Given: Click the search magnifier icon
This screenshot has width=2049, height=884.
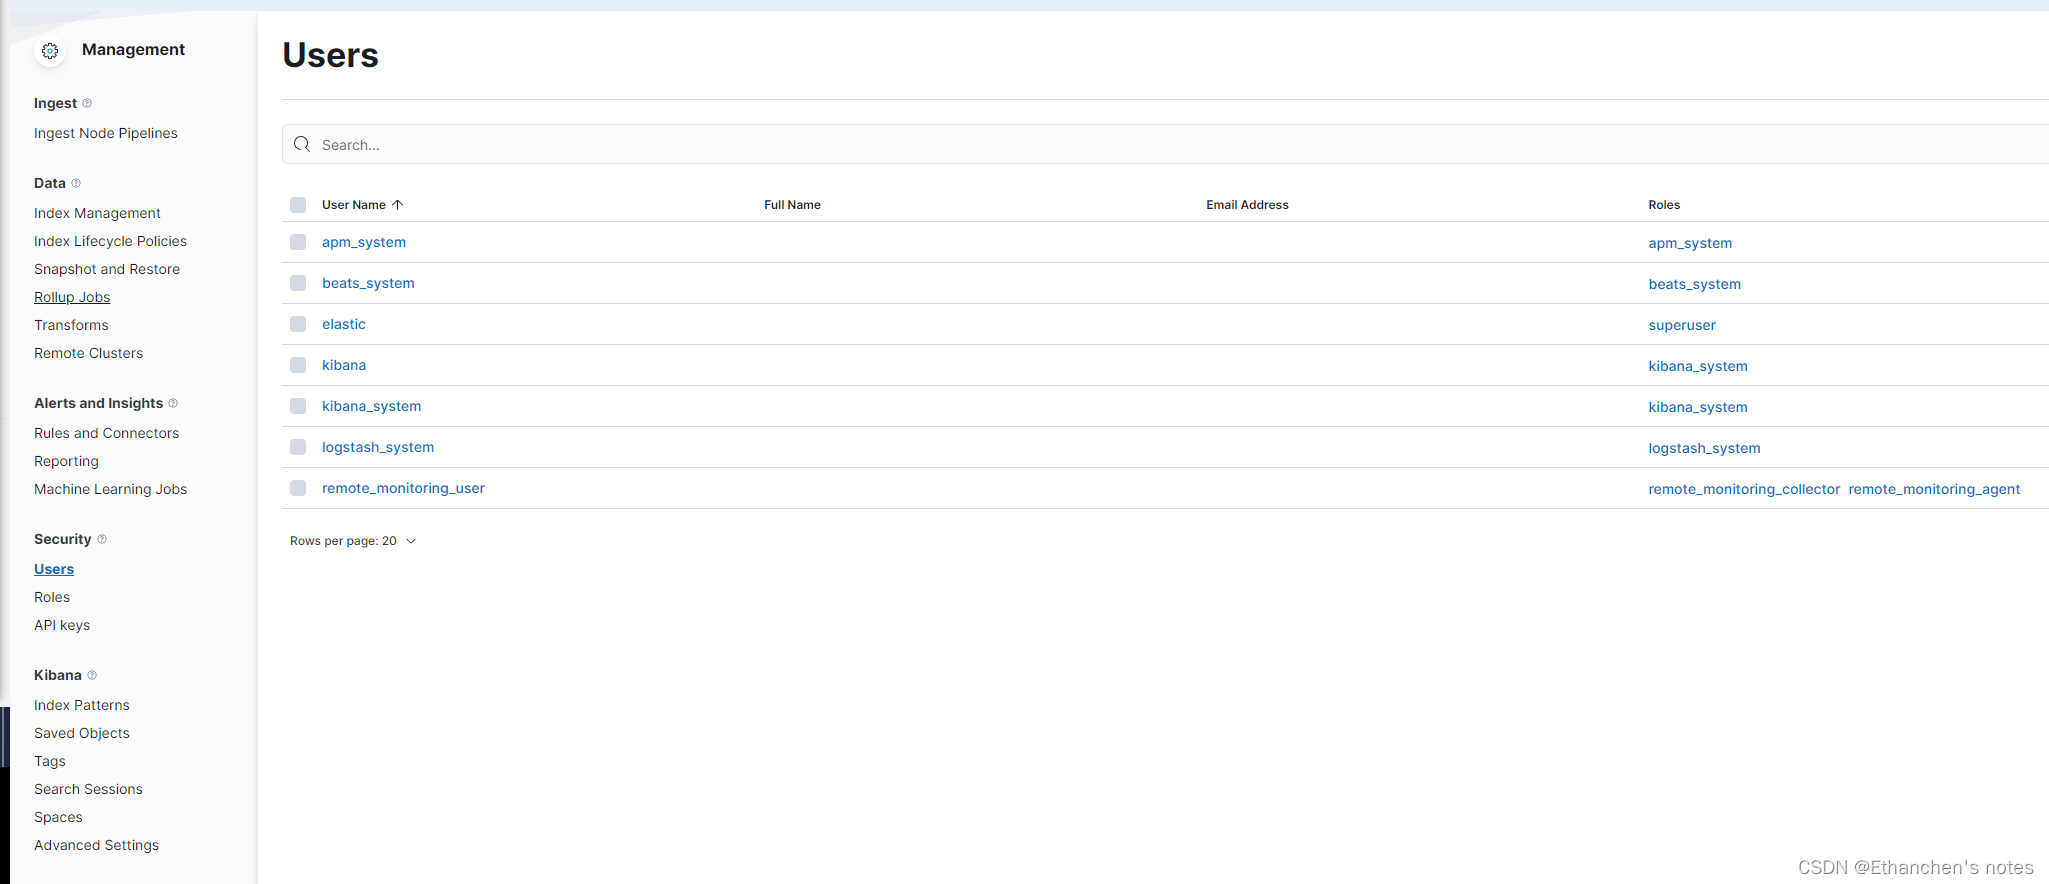Looking at the screenshot, I should point(302,144).
